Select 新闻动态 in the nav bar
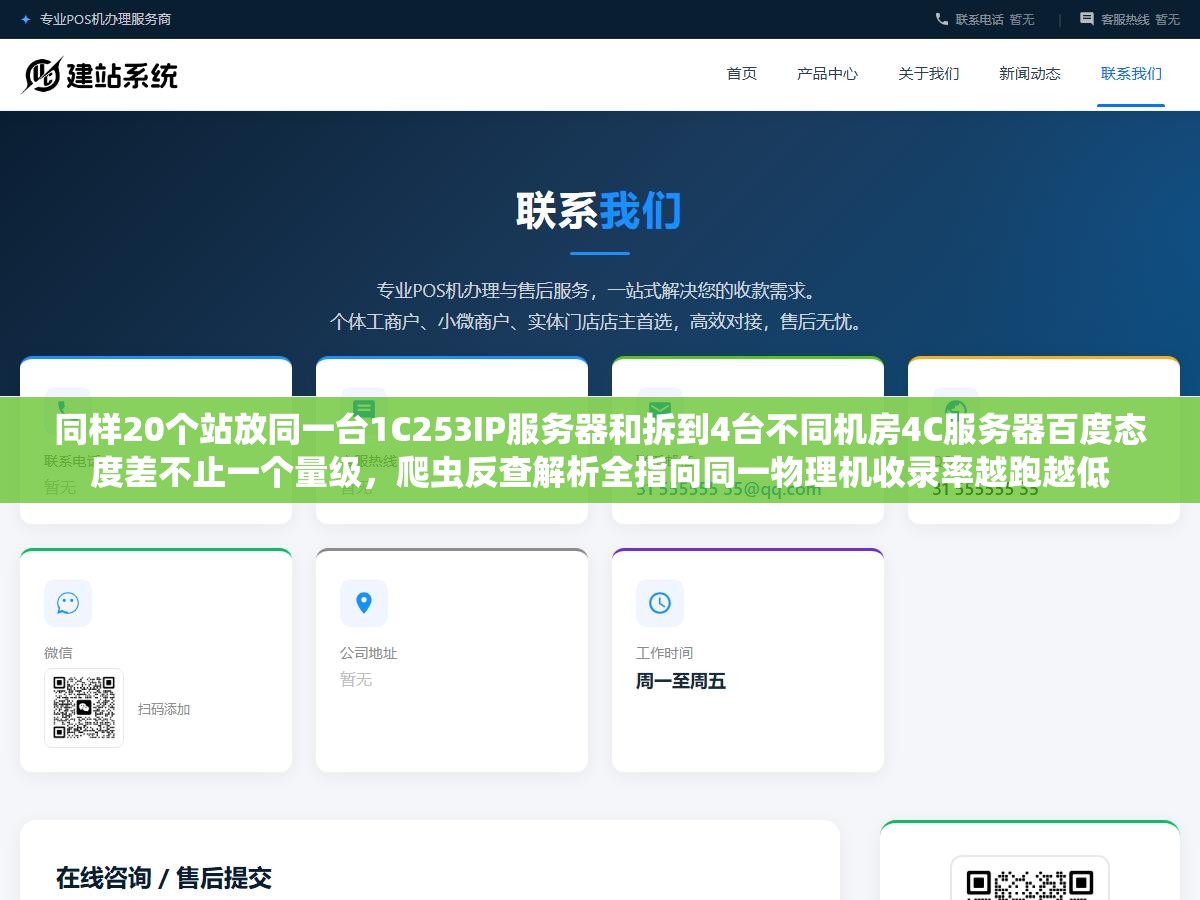The width and height of the screenshot is (1200, 900). [1030, 73]
